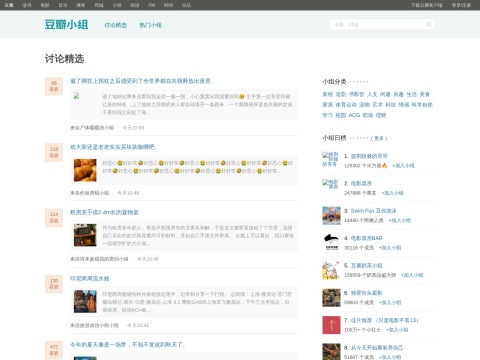Go to FM in top navigation bar
Image resolution: width=480 pixels, height=360 pixels.
click(152, 5)
